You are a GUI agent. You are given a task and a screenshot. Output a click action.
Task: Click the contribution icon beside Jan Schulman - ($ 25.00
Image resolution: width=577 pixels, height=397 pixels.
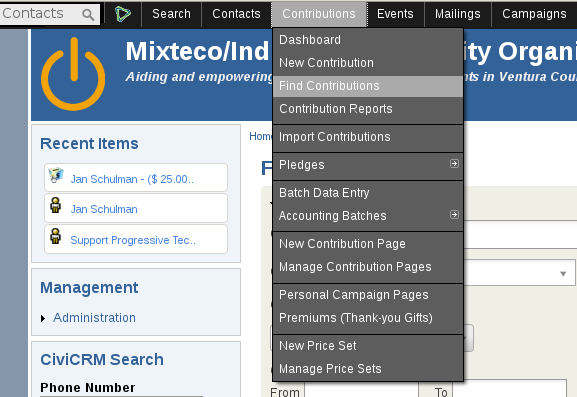click(x=56, y=175)
